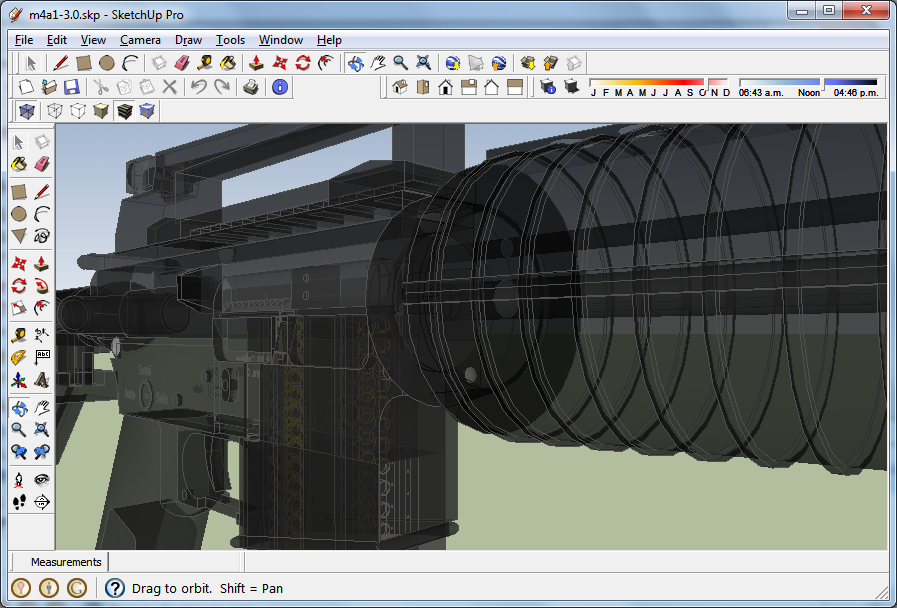Viewport: 897px width, 608px height.
Task: Switch to the Iso view
Action: coord(400,87)
